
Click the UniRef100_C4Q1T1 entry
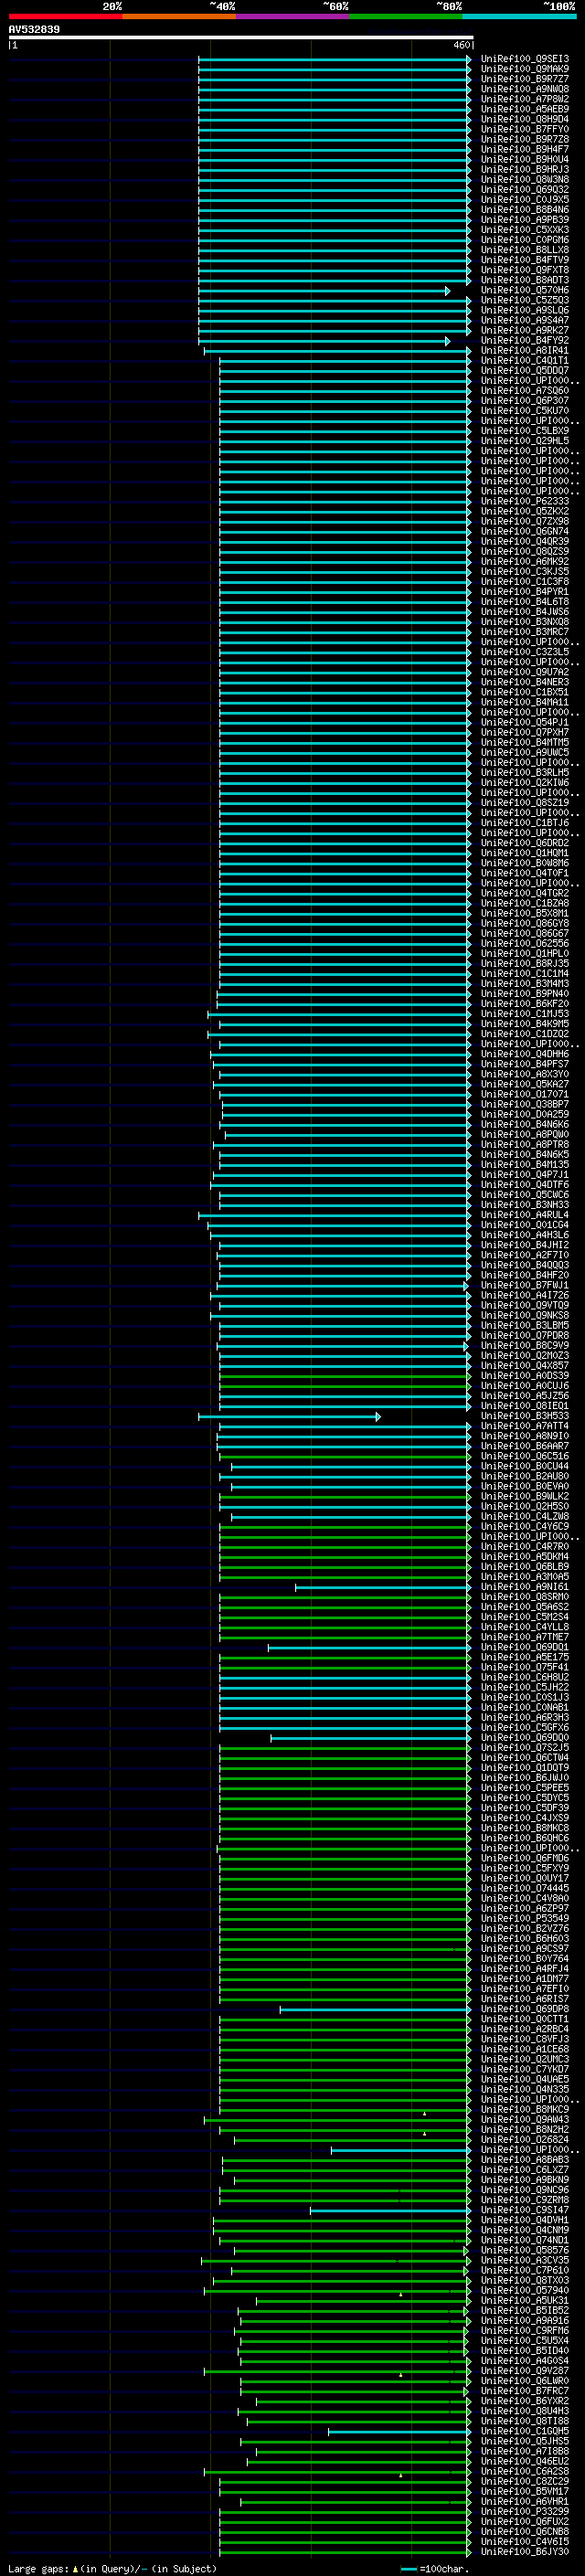pos(525,361)
